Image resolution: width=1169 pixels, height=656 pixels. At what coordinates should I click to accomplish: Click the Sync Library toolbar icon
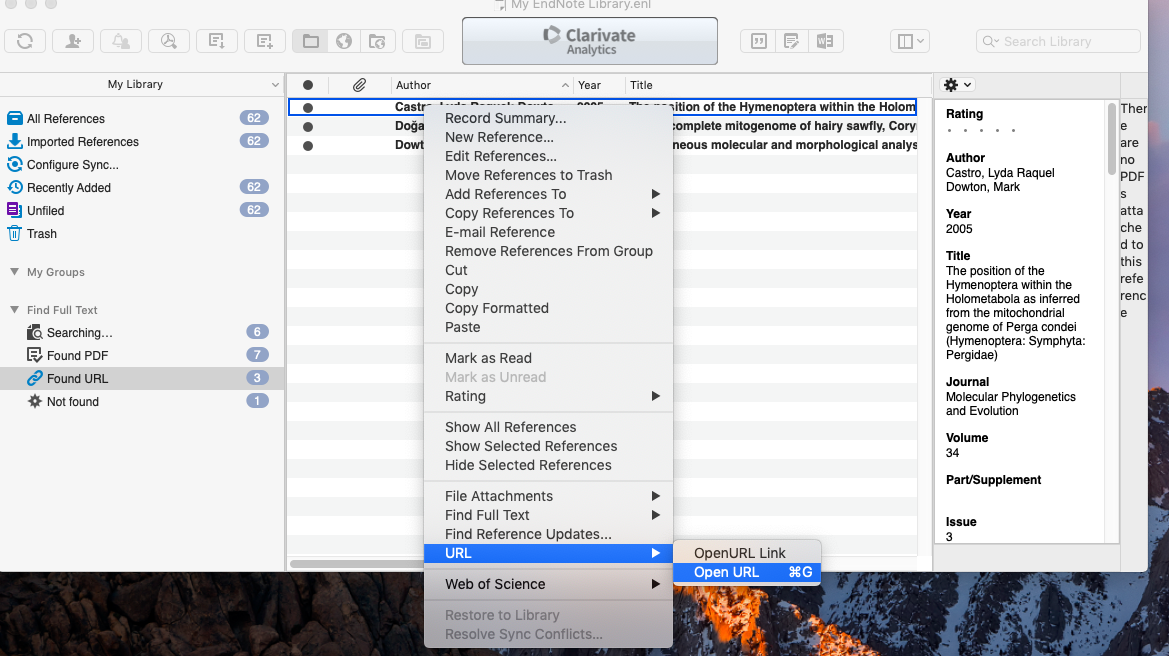pos(25,41)
